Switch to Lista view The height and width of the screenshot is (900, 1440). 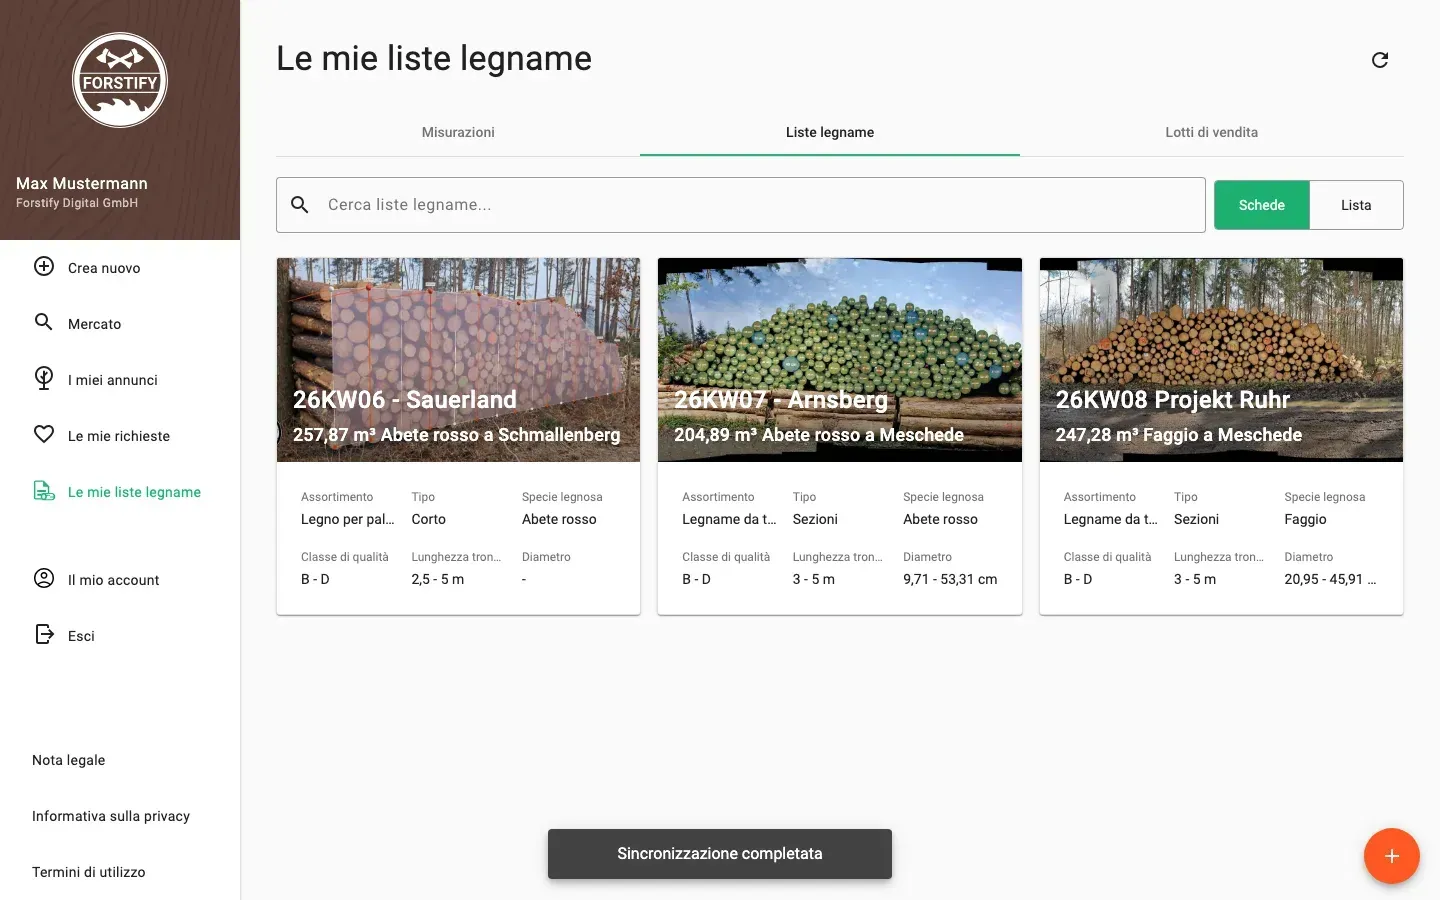tap(1356, 205)
